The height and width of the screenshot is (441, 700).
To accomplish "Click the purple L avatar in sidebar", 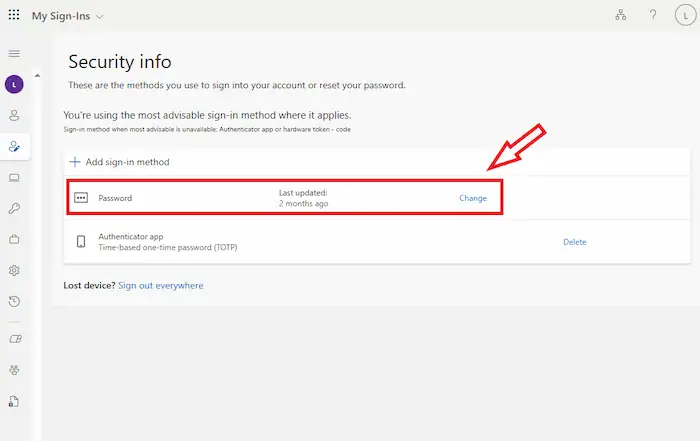I will point(14,84).
